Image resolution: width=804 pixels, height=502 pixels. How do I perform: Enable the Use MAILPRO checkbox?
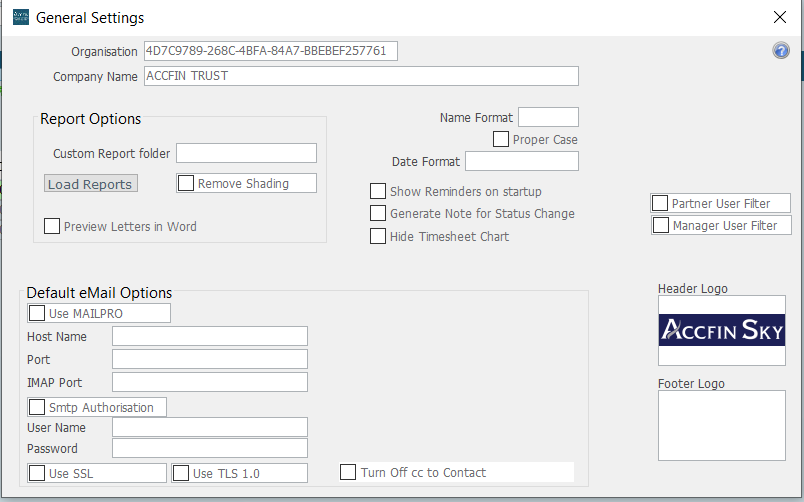(37, 313)
